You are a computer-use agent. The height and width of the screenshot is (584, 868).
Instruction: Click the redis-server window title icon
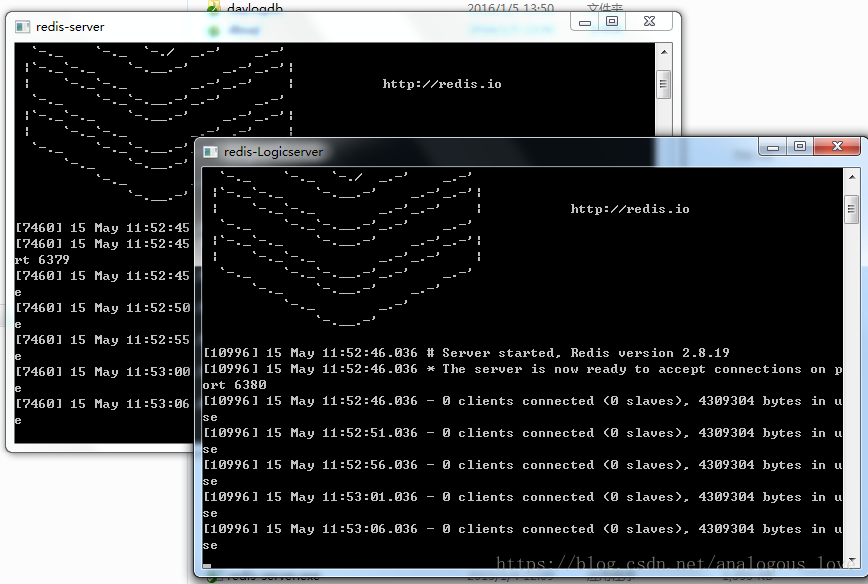22,27
